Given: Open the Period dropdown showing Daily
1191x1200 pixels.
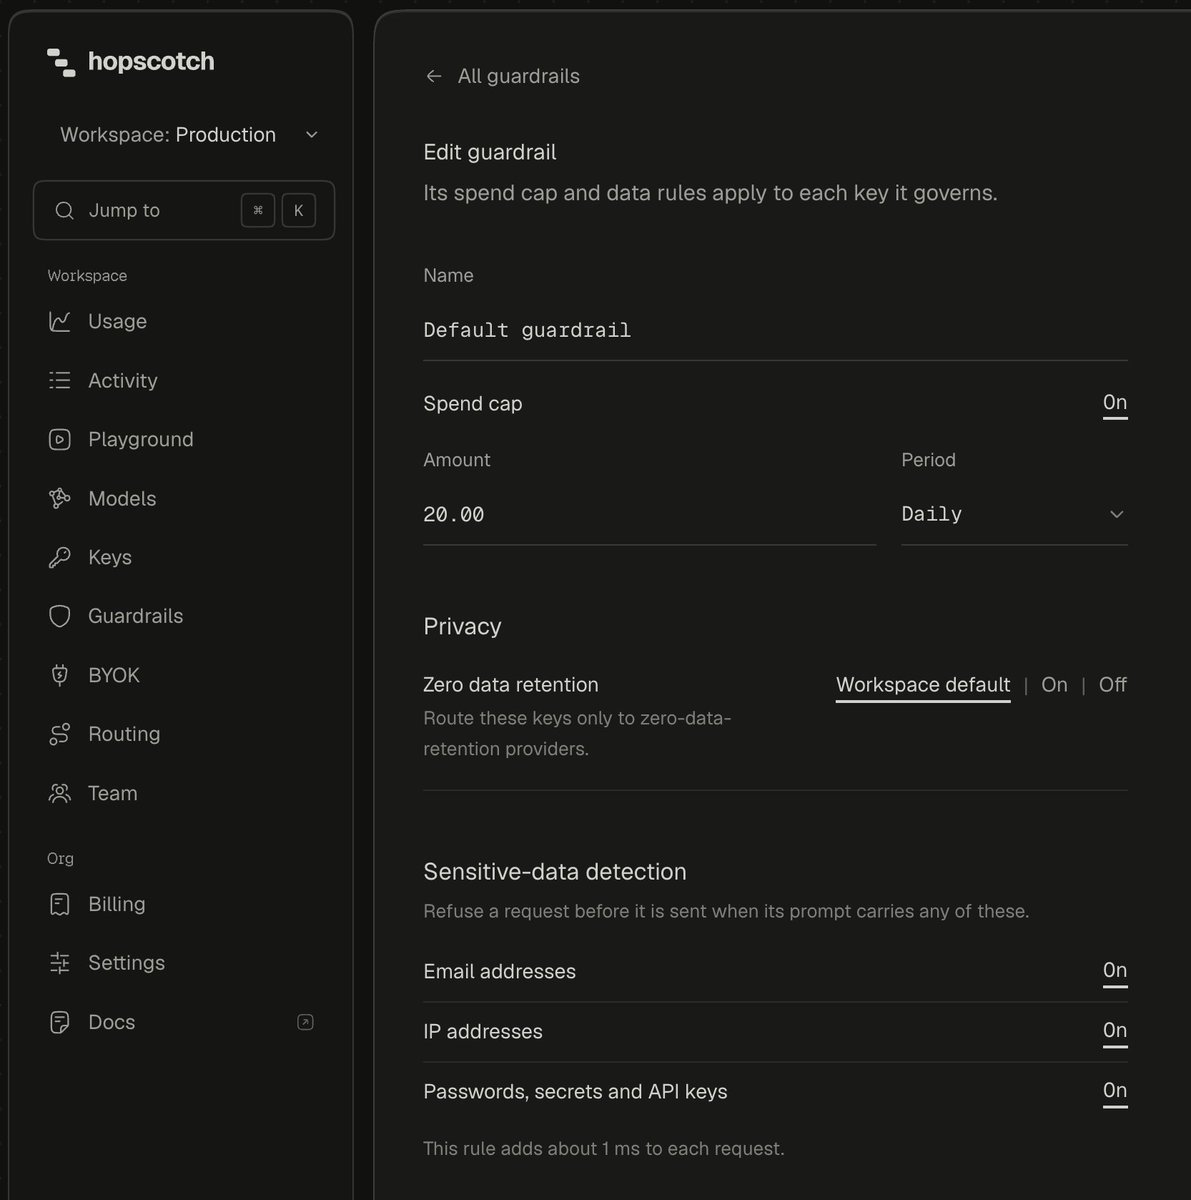Looking at the screenshot, I should pyautogui.click(x=1014, y=514).
